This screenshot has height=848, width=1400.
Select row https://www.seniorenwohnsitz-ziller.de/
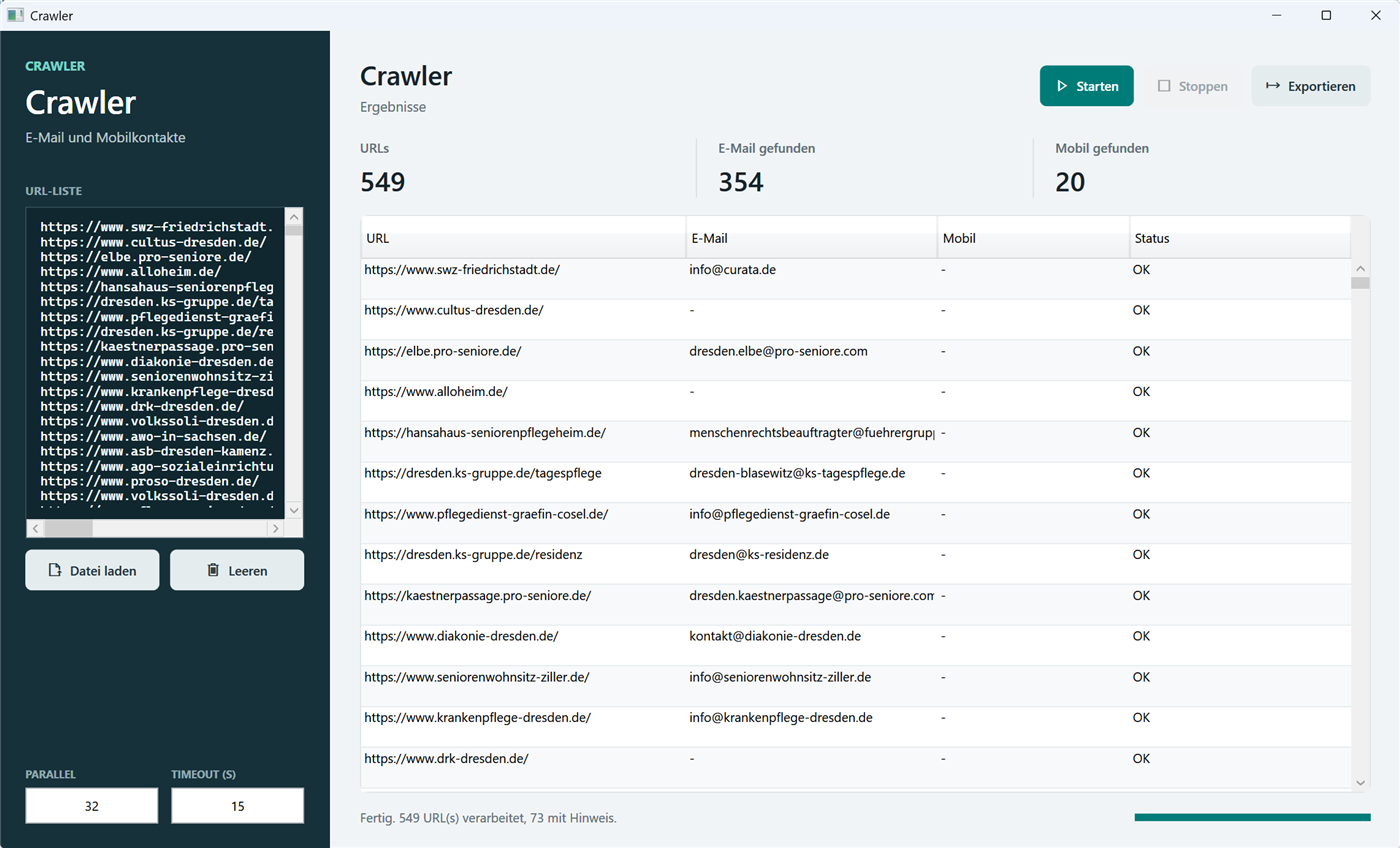point(855,686)
